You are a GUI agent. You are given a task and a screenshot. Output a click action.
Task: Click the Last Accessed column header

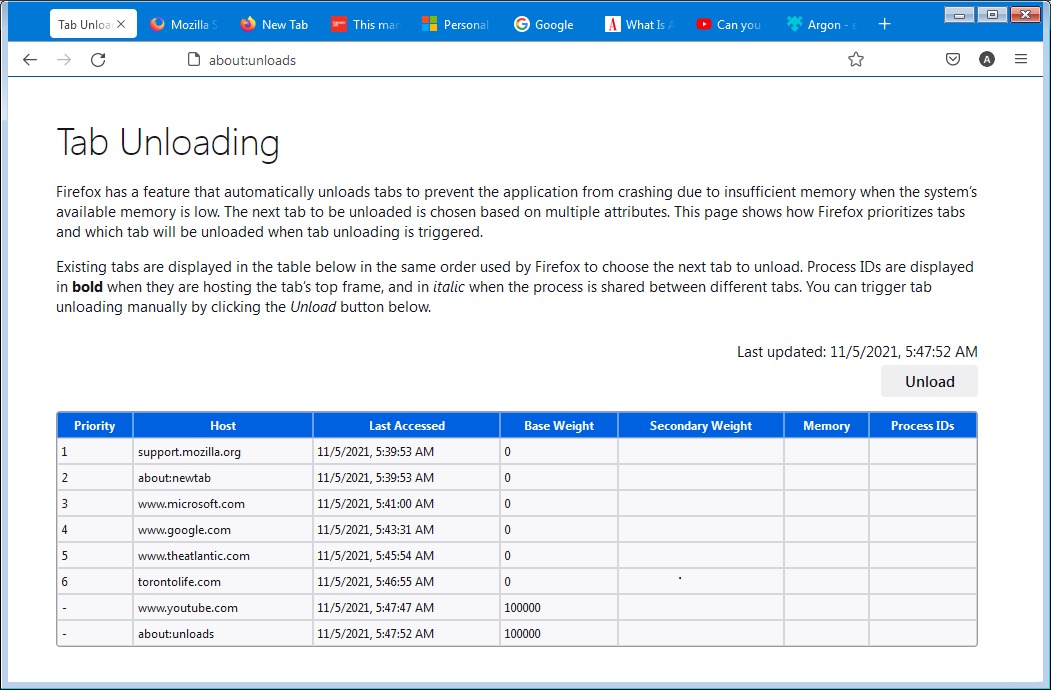pos(407,426)
